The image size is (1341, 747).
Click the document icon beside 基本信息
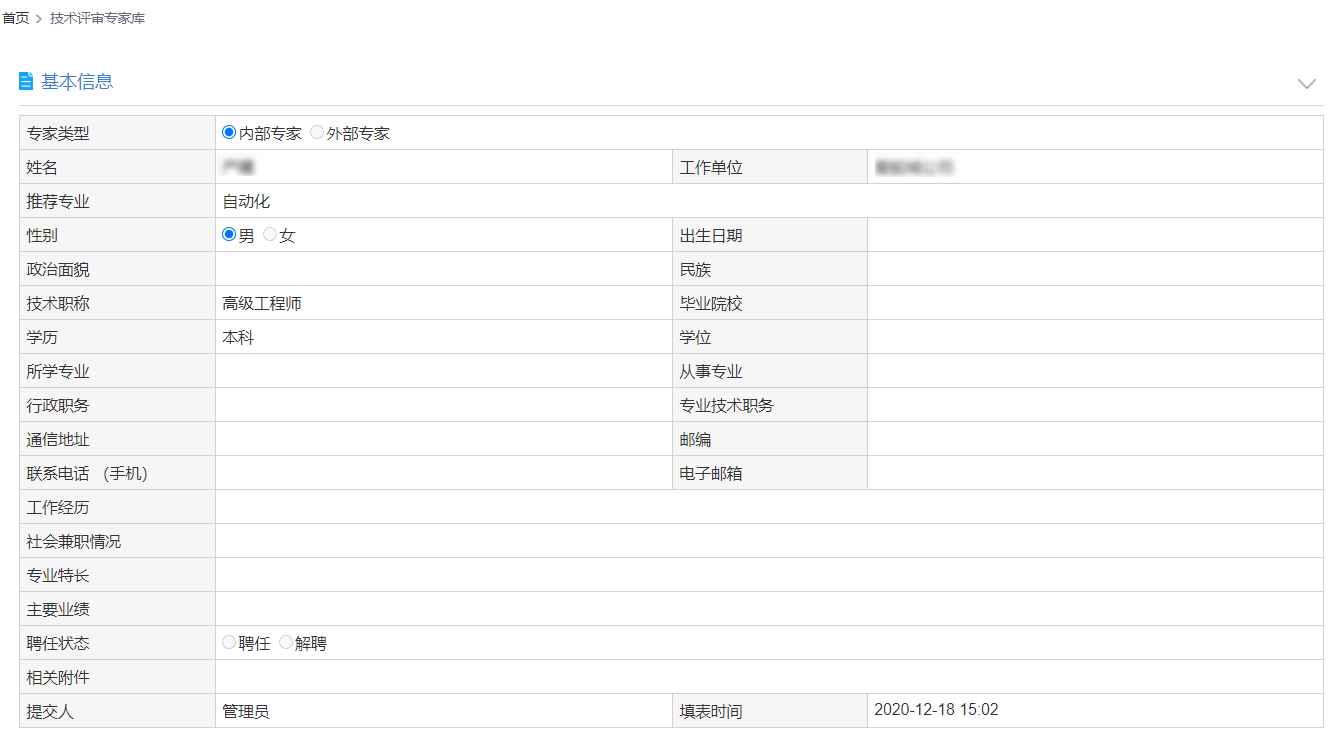[26, 82]
